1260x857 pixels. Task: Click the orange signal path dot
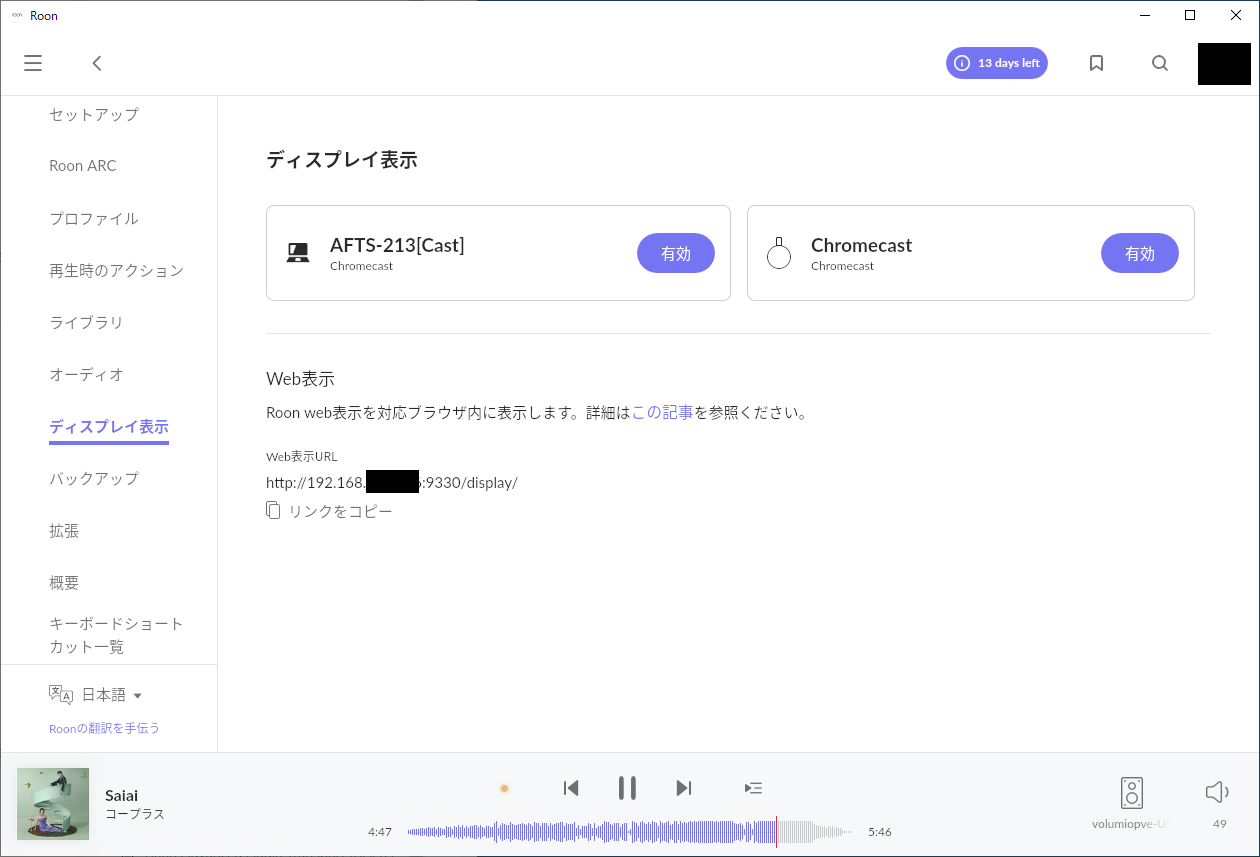click(x=504, y=788)
